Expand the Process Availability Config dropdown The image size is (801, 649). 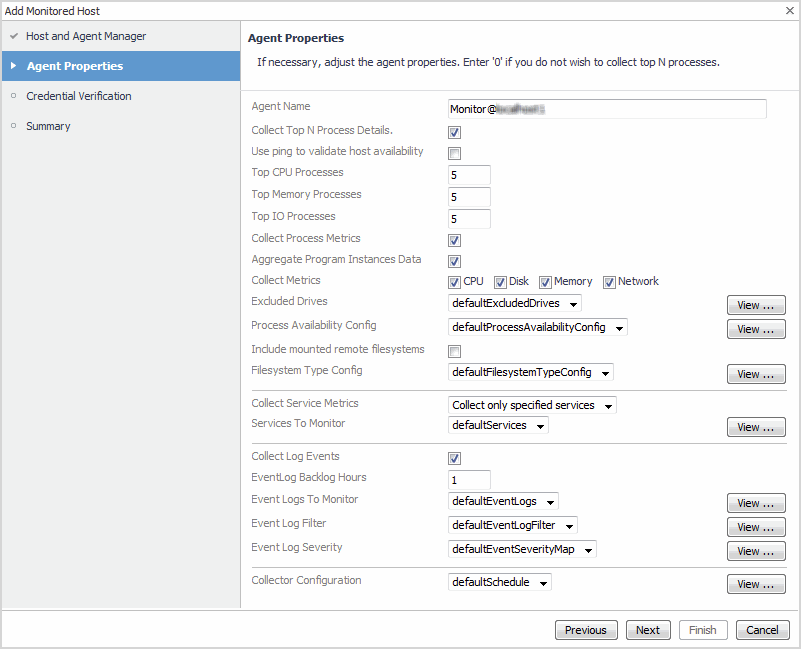538,327
